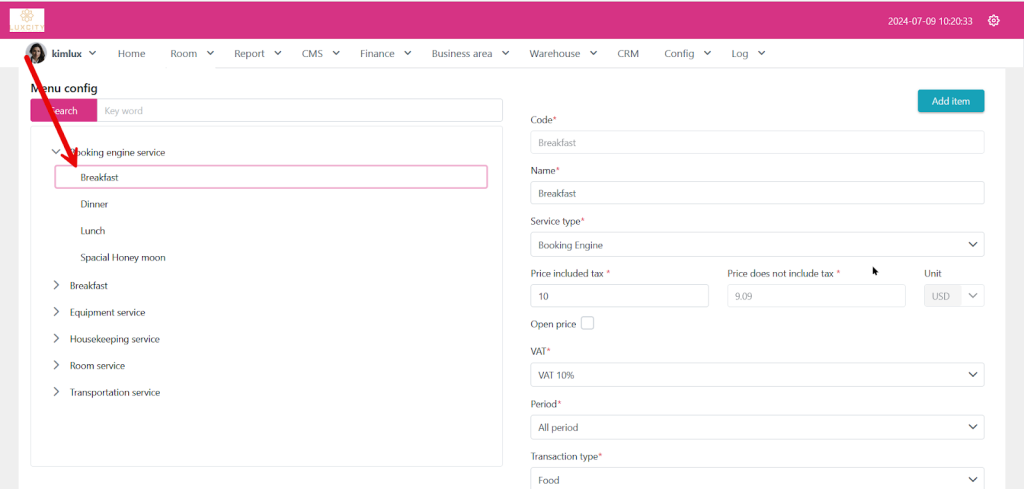
Task: Open the USD unit dropdown
Action: click(971, 296)
